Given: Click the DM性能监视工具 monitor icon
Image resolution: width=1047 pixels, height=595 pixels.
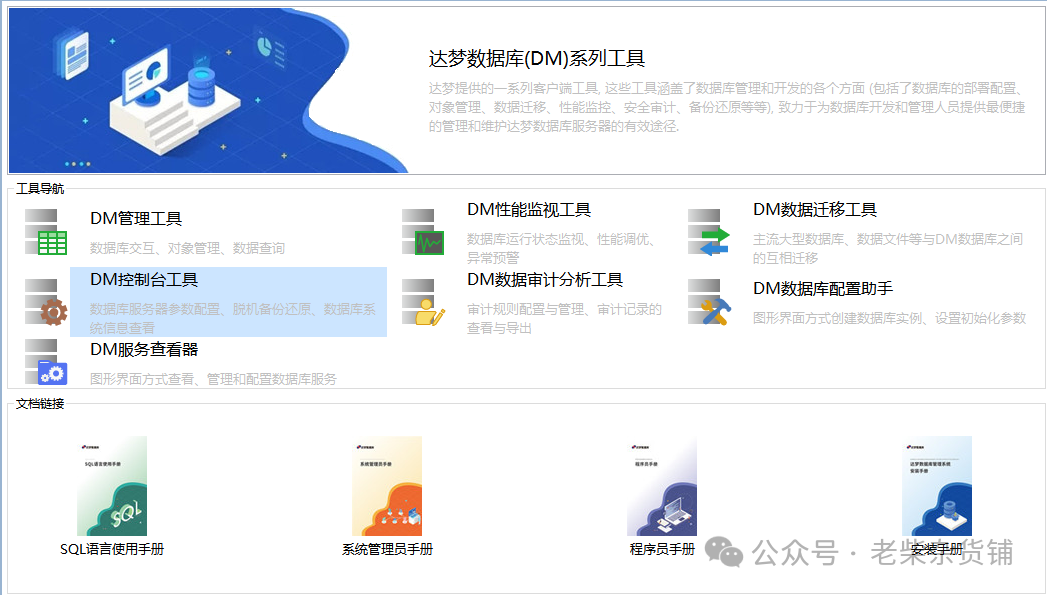Looking at the screenshot, I should (423, 232).
